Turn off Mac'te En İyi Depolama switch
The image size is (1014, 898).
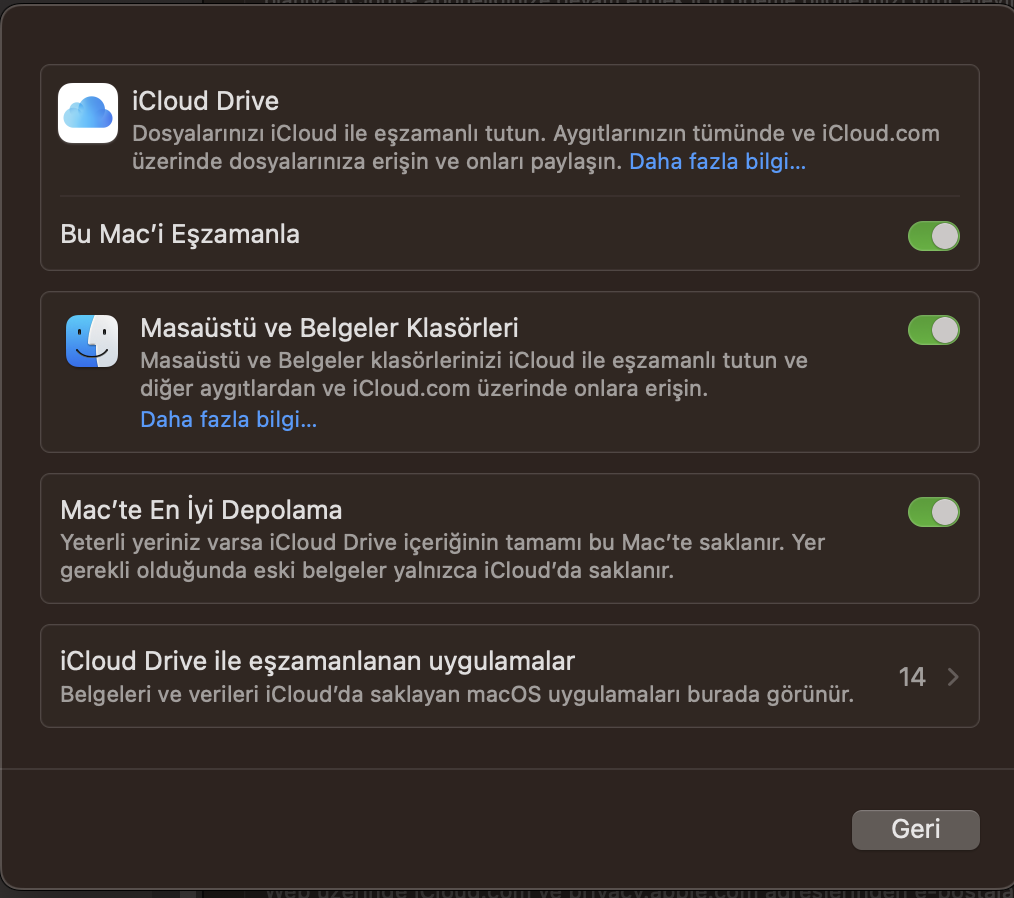(x=933, y=512)
